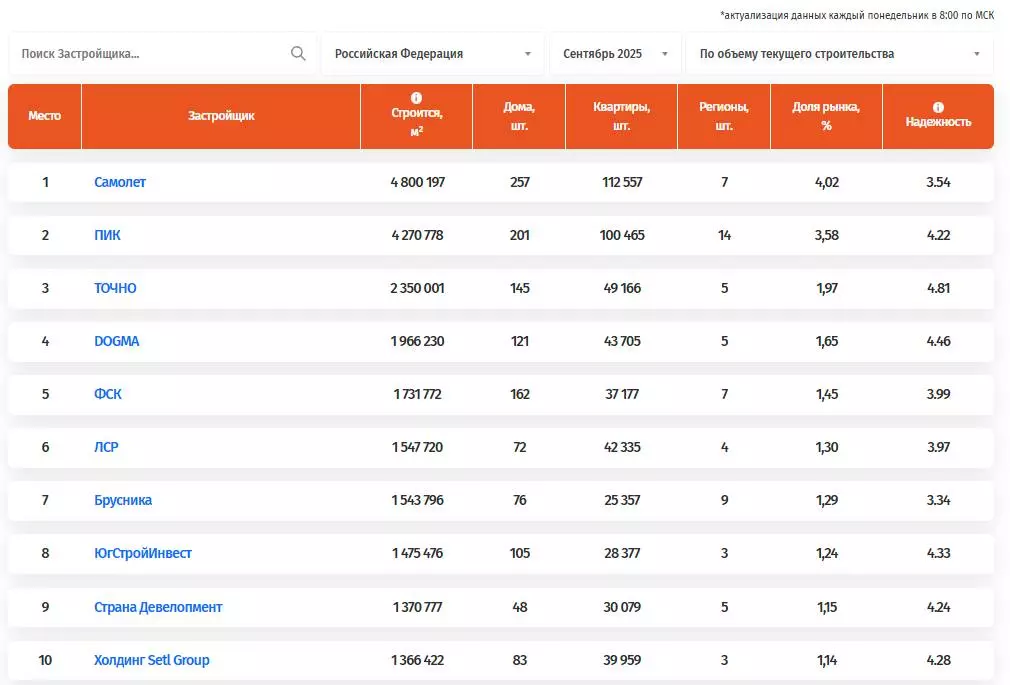Screen dimensions: 1010x685
Task: Open the ПИК developer link
Action: (107, 235)
